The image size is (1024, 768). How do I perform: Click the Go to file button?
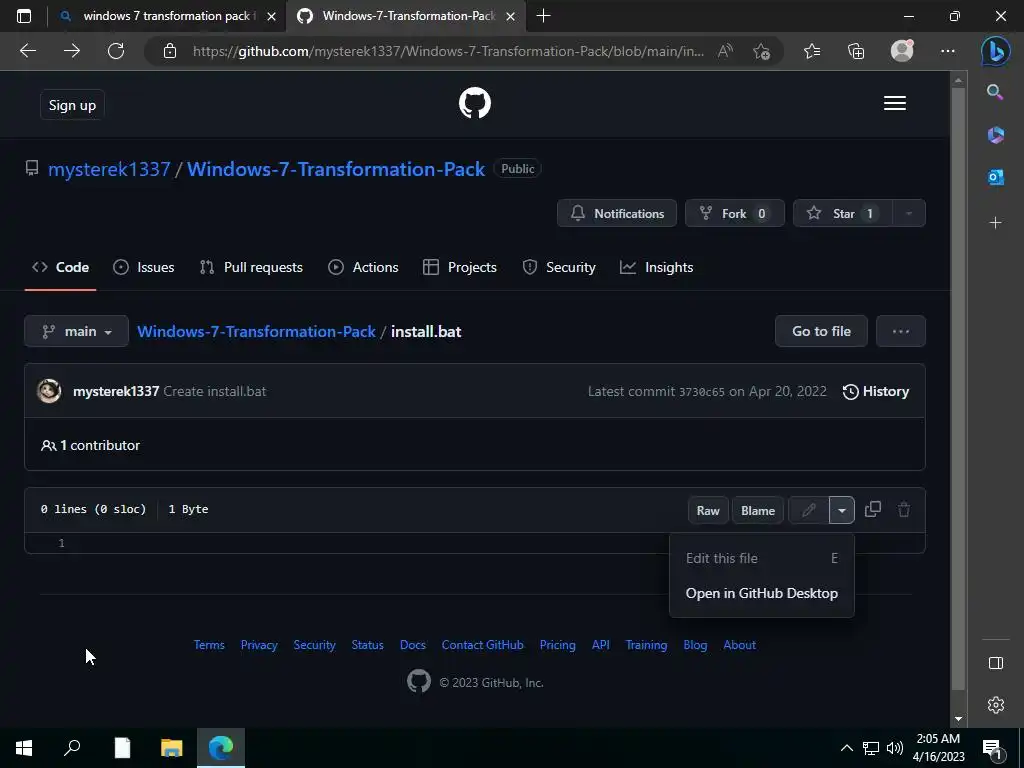tap(821, 331)
